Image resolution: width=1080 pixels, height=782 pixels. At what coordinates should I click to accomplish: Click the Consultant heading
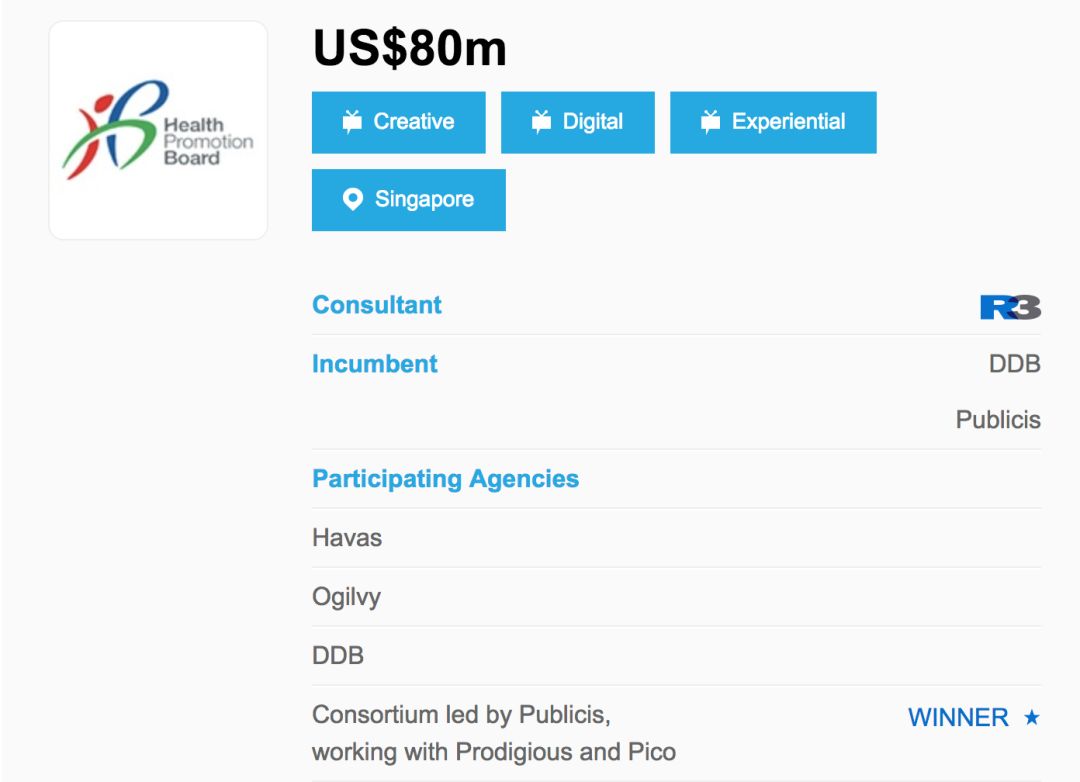pyautogui.click(x=377, y=305)
